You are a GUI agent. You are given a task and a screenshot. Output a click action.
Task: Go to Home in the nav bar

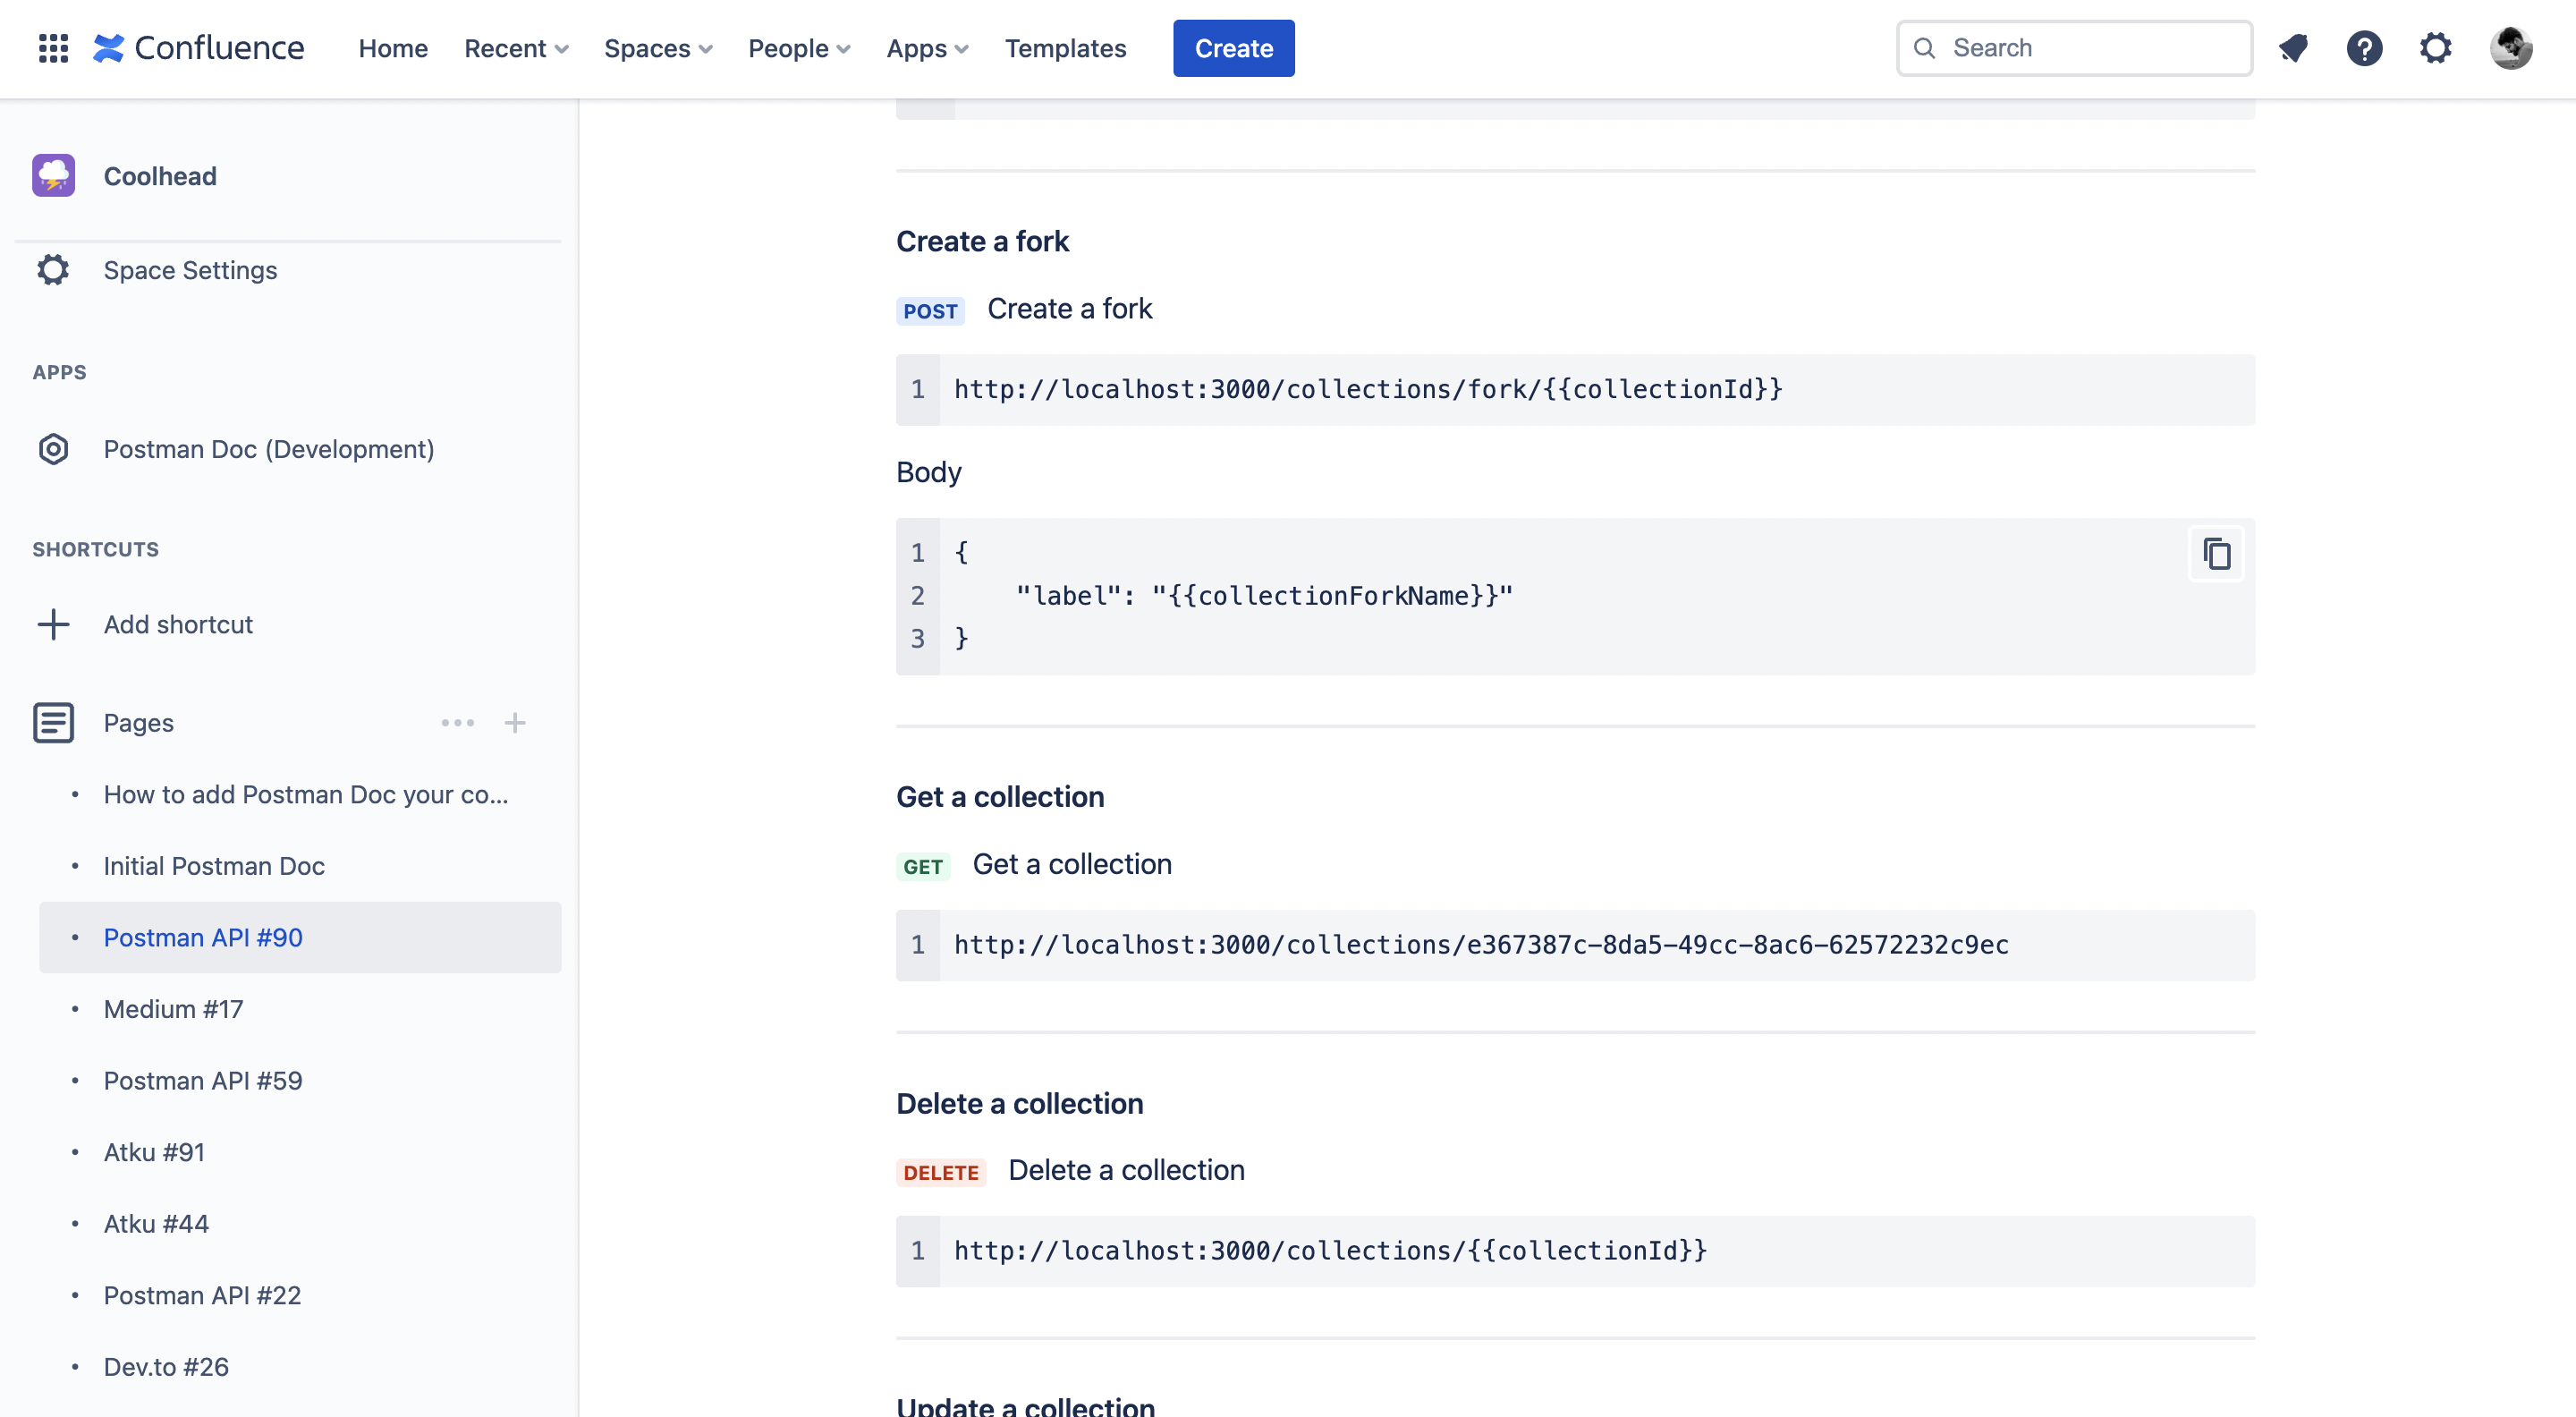tap(393, 48)
